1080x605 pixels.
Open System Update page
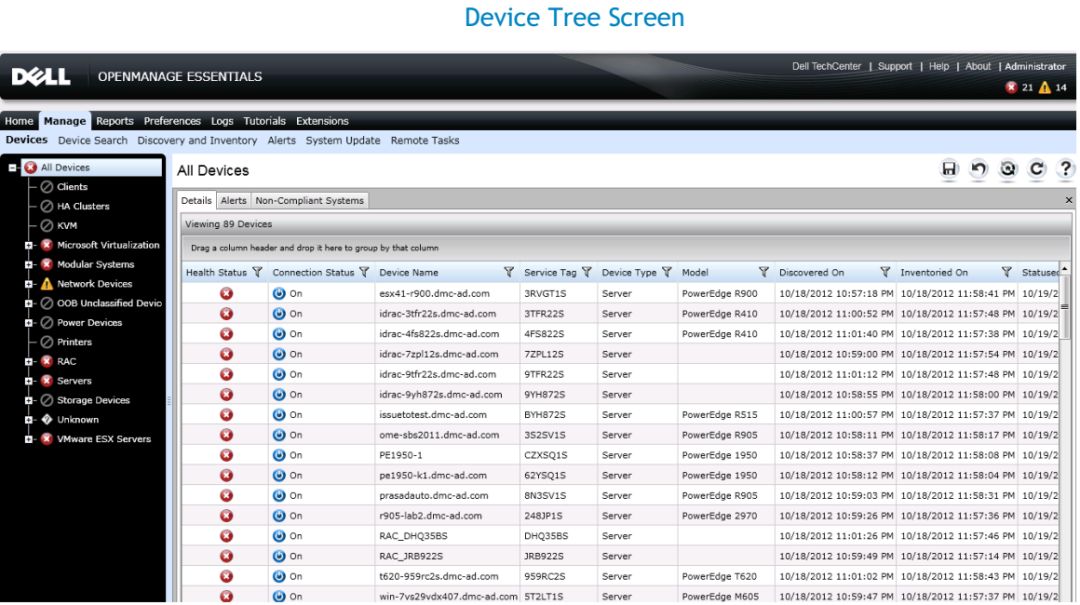click(x=343, y=141)
